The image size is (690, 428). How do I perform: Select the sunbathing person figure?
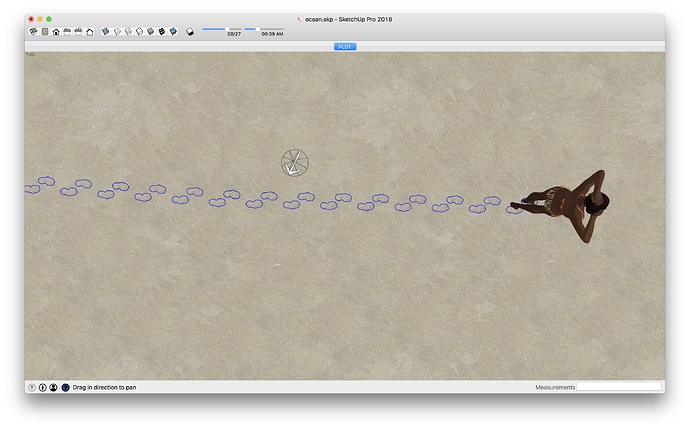(560, 206)
